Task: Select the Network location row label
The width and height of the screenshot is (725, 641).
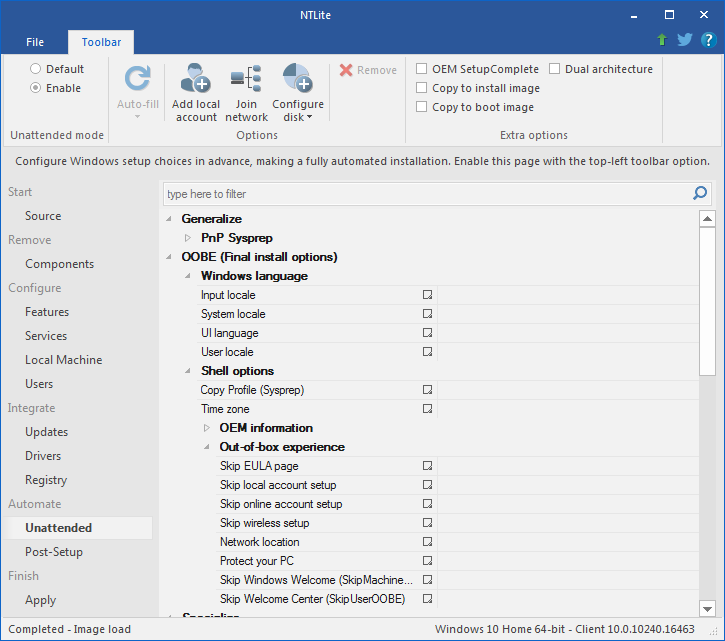Action: [259, 542]
